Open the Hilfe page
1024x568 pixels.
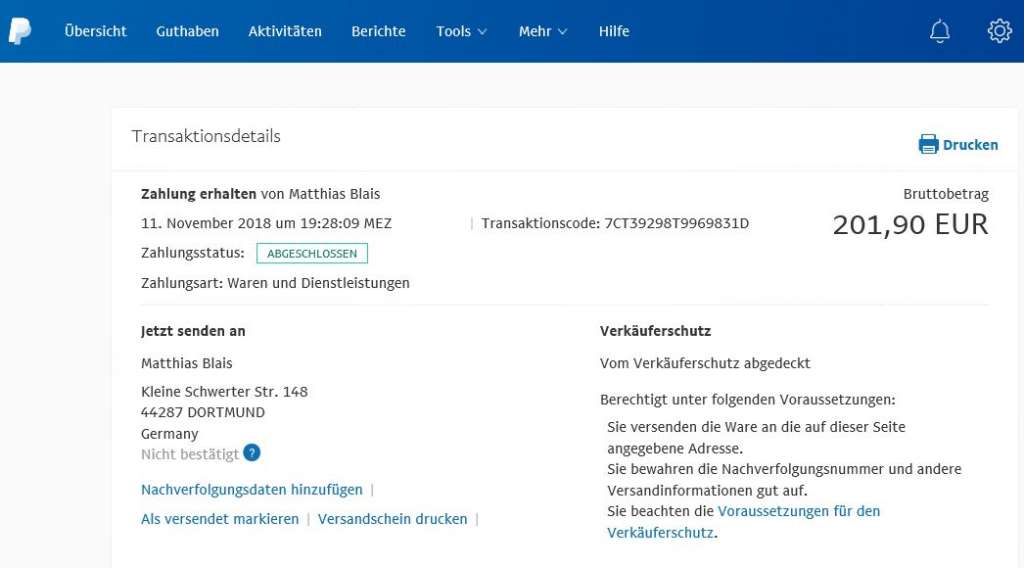pyautogui.click(x=614, y=31)
